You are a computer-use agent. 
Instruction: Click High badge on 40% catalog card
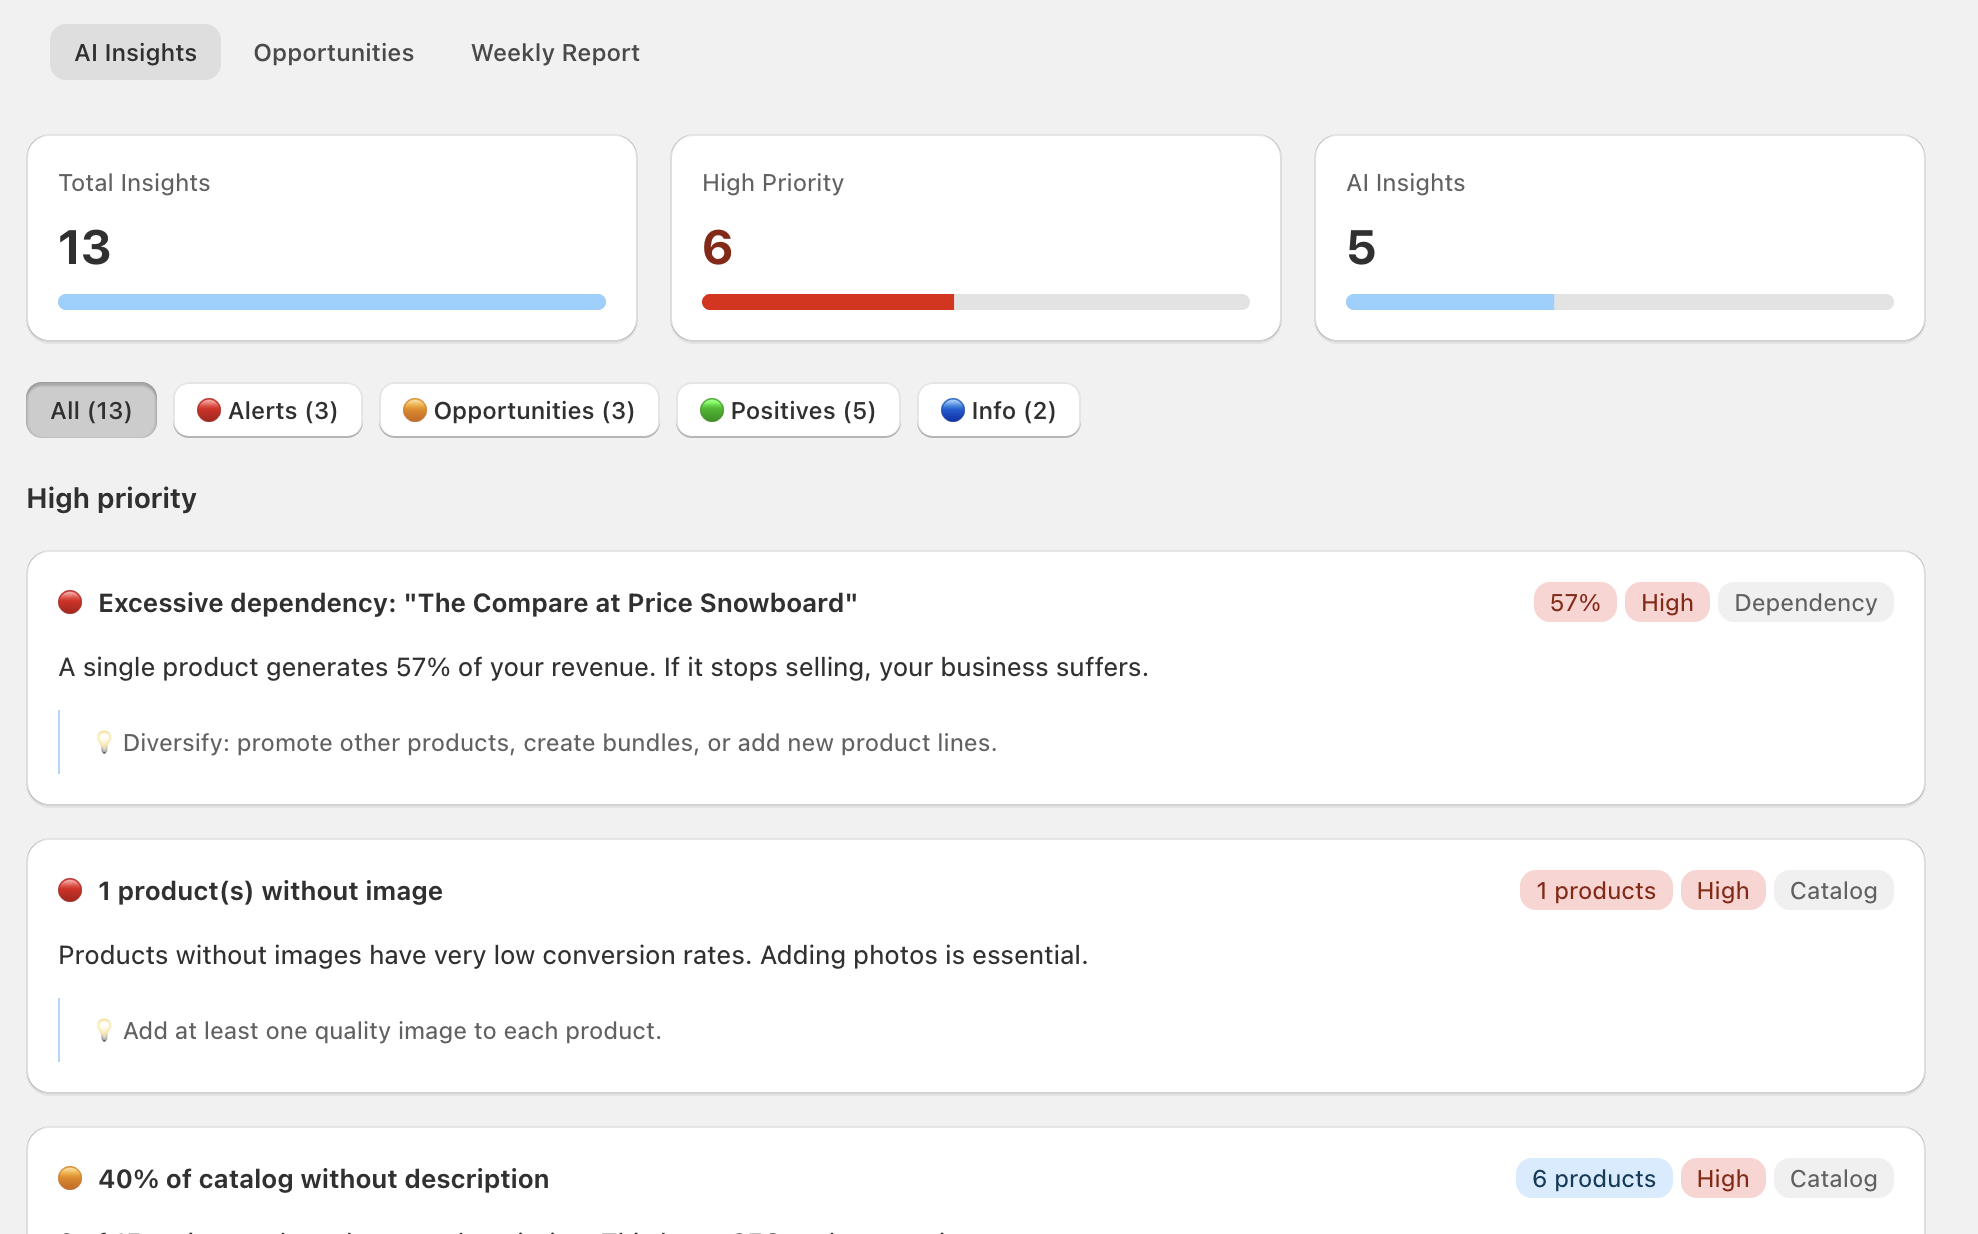click(1723, 1178)
